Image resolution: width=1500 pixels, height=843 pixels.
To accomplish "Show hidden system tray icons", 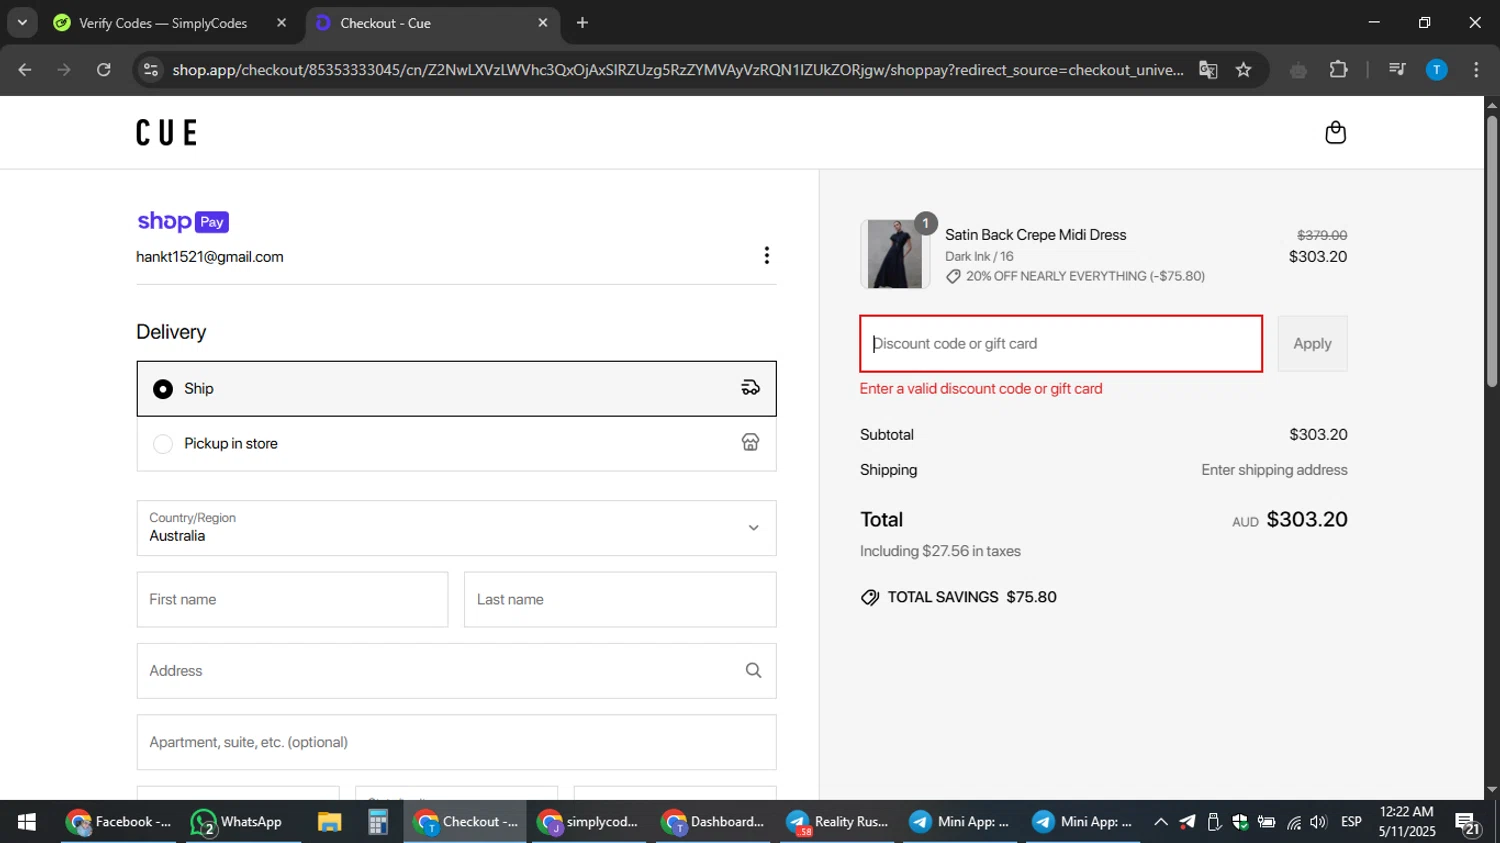I will [x=1160, y=822].
